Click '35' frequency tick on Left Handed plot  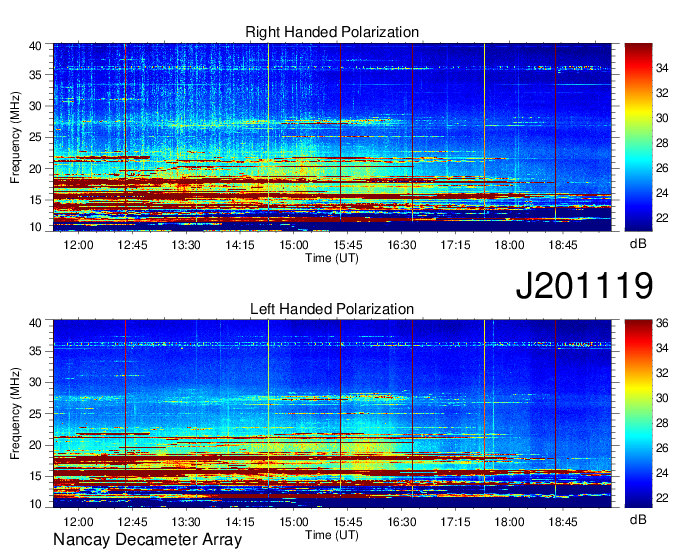(36, 351)
